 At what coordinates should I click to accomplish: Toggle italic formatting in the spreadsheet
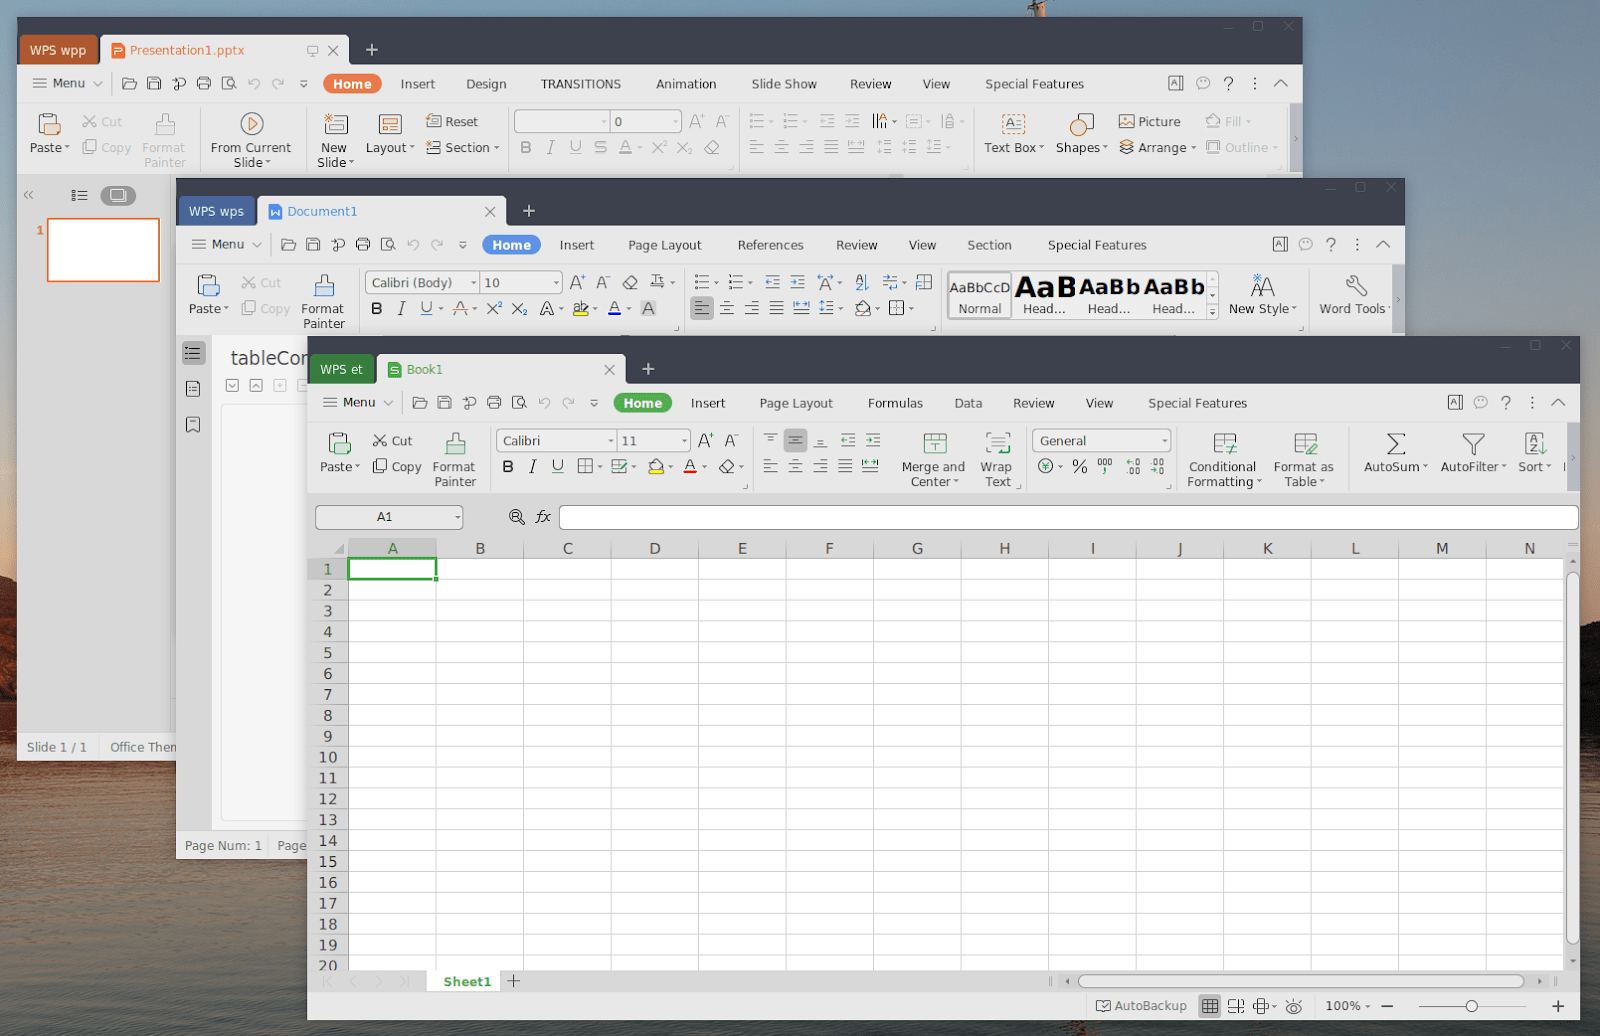tap(532, 466)
